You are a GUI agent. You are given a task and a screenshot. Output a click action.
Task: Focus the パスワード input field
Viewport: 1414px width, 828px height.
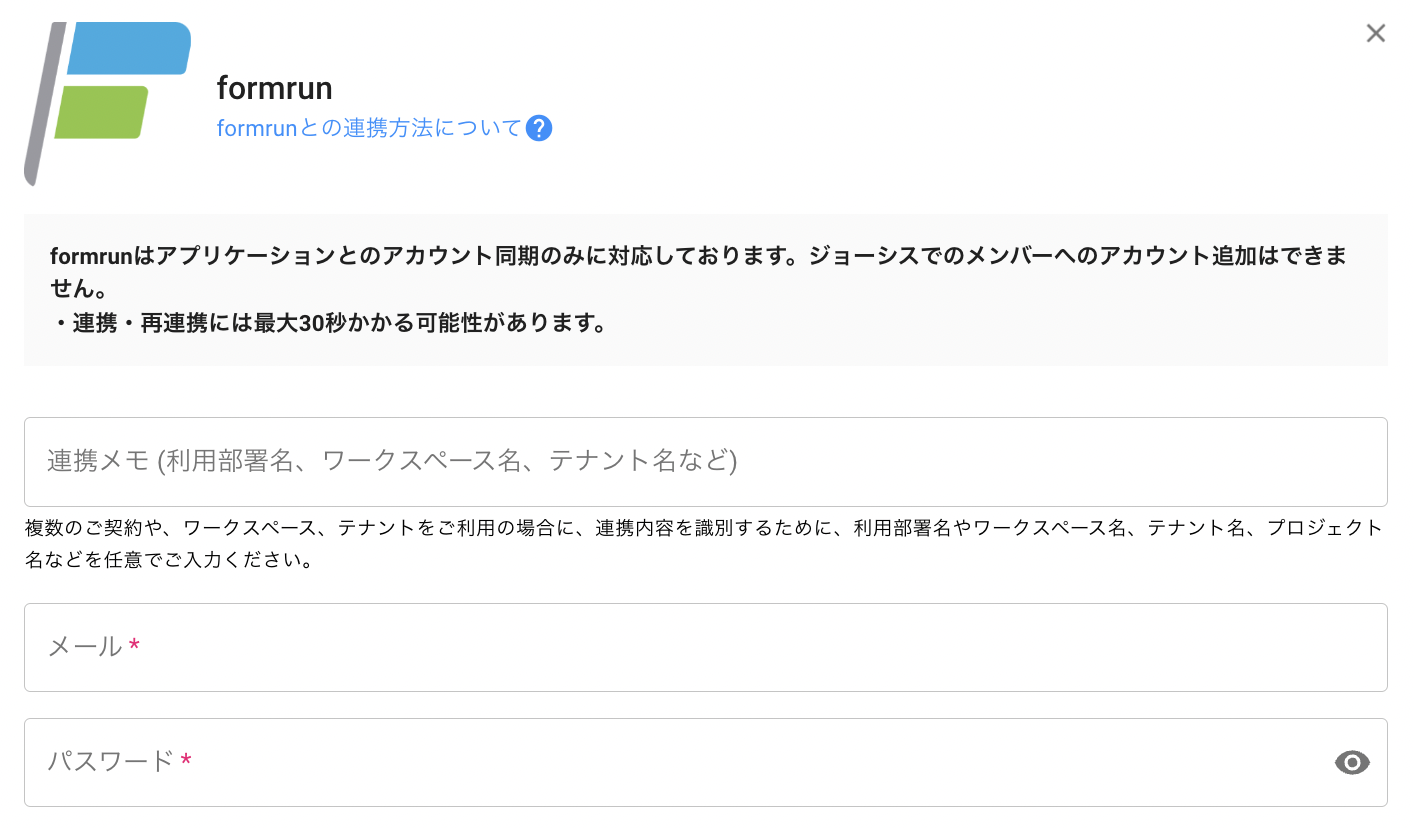pos(680,762)
